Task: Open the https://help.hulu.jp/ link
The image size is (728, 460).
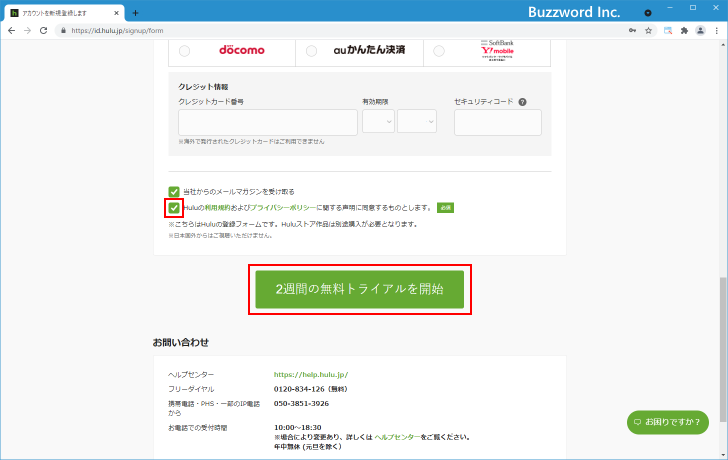Action: [x=311, y=375]
